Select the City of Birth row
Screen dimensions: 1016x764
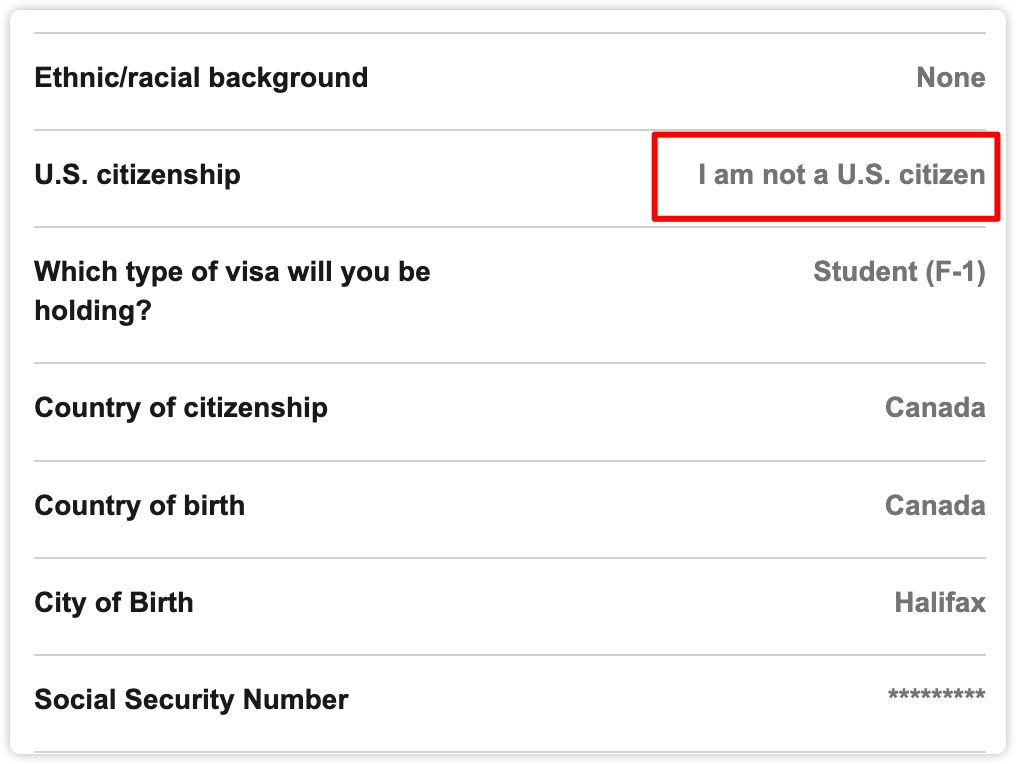510,607
